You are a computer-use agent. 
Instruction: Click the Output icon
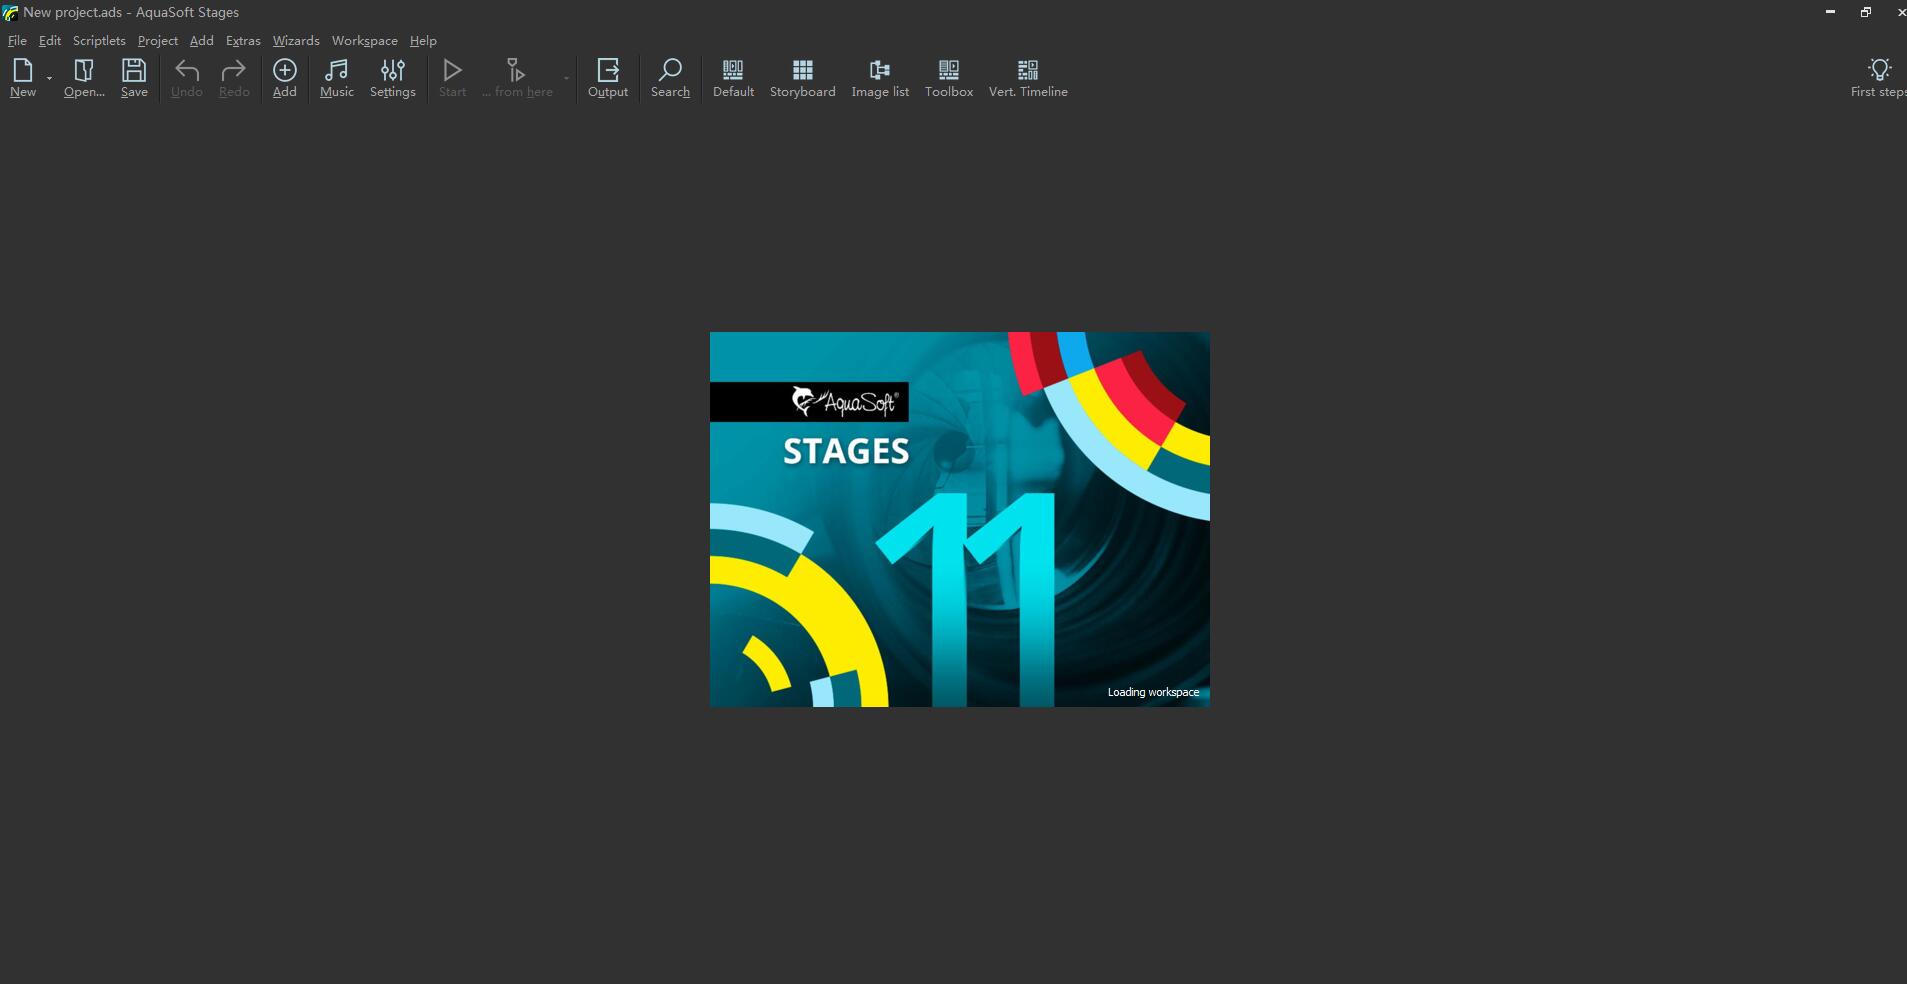607,77
